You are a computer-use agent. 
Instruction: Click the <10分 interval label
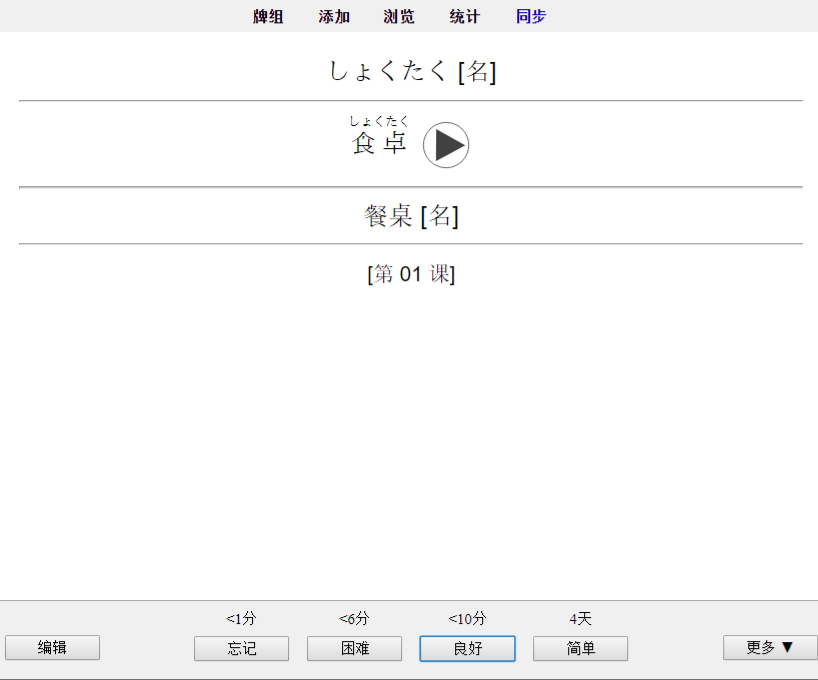tap(467, 619)
